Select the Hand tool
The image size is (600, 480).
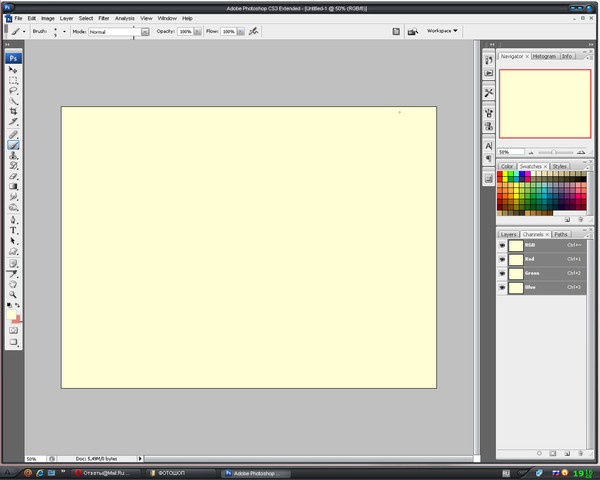click(x=13, y=284)
